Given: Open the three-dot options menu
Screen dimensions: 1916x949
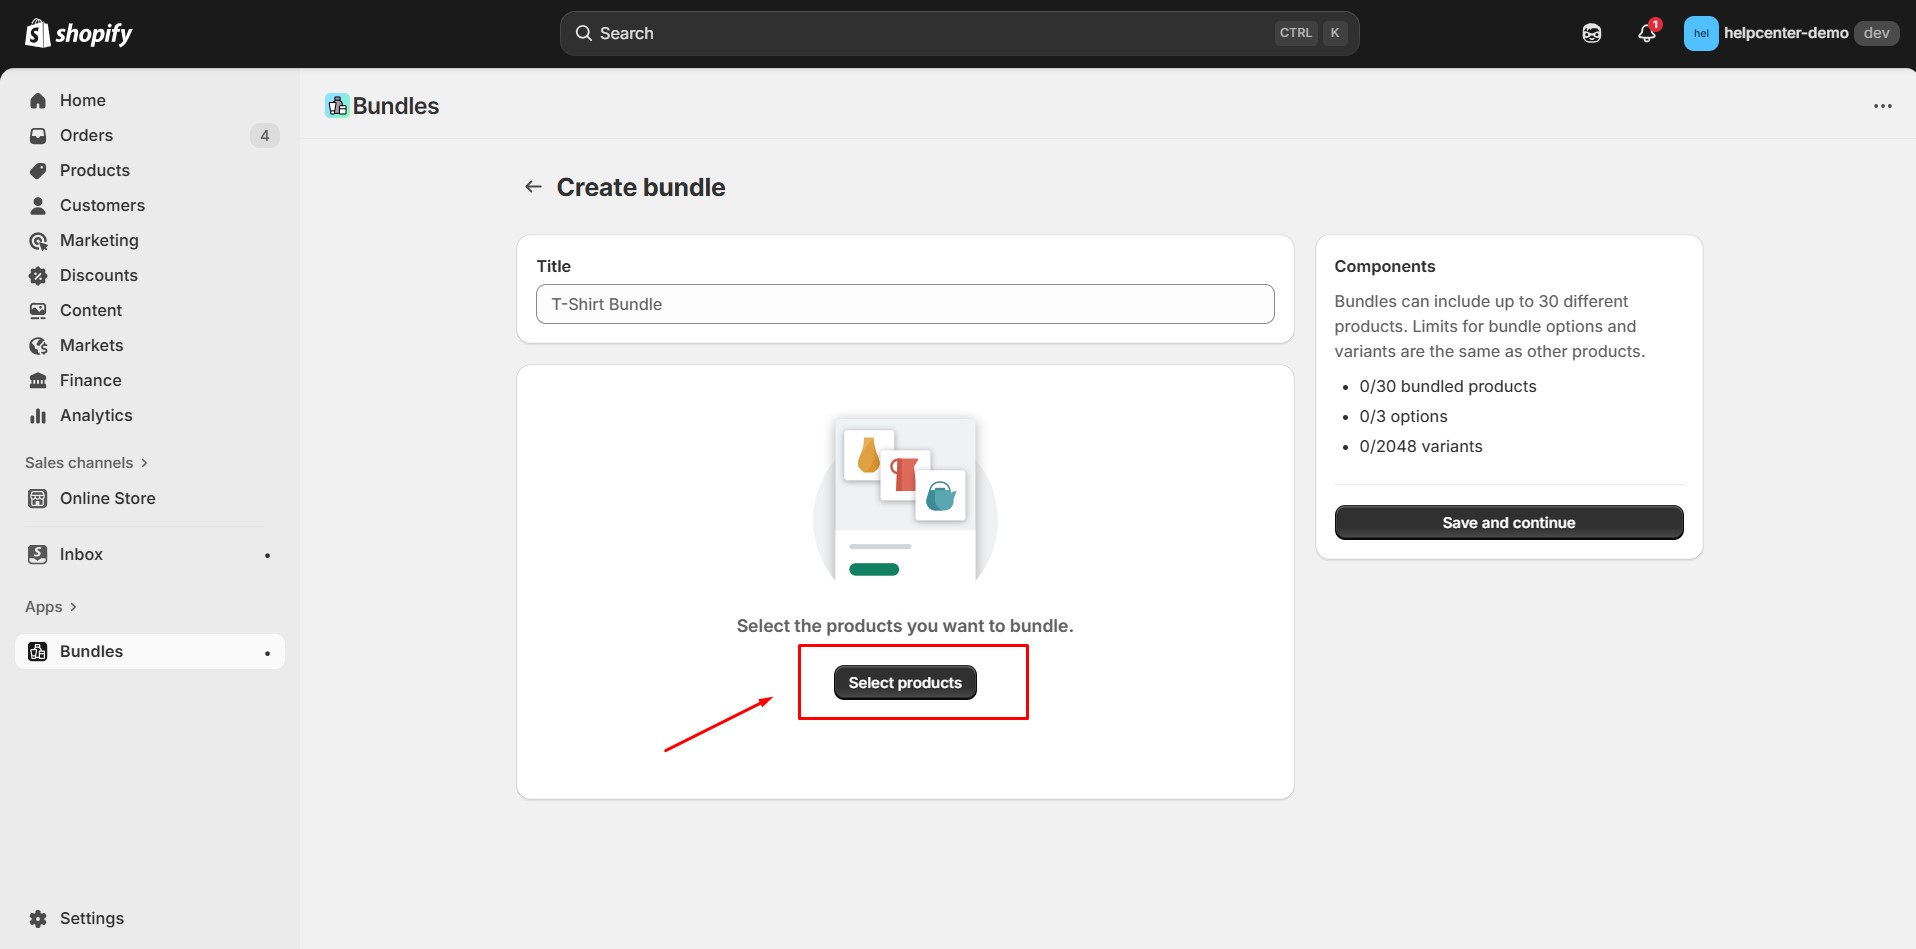Looking at the screenshot, I should point(1884,105).
